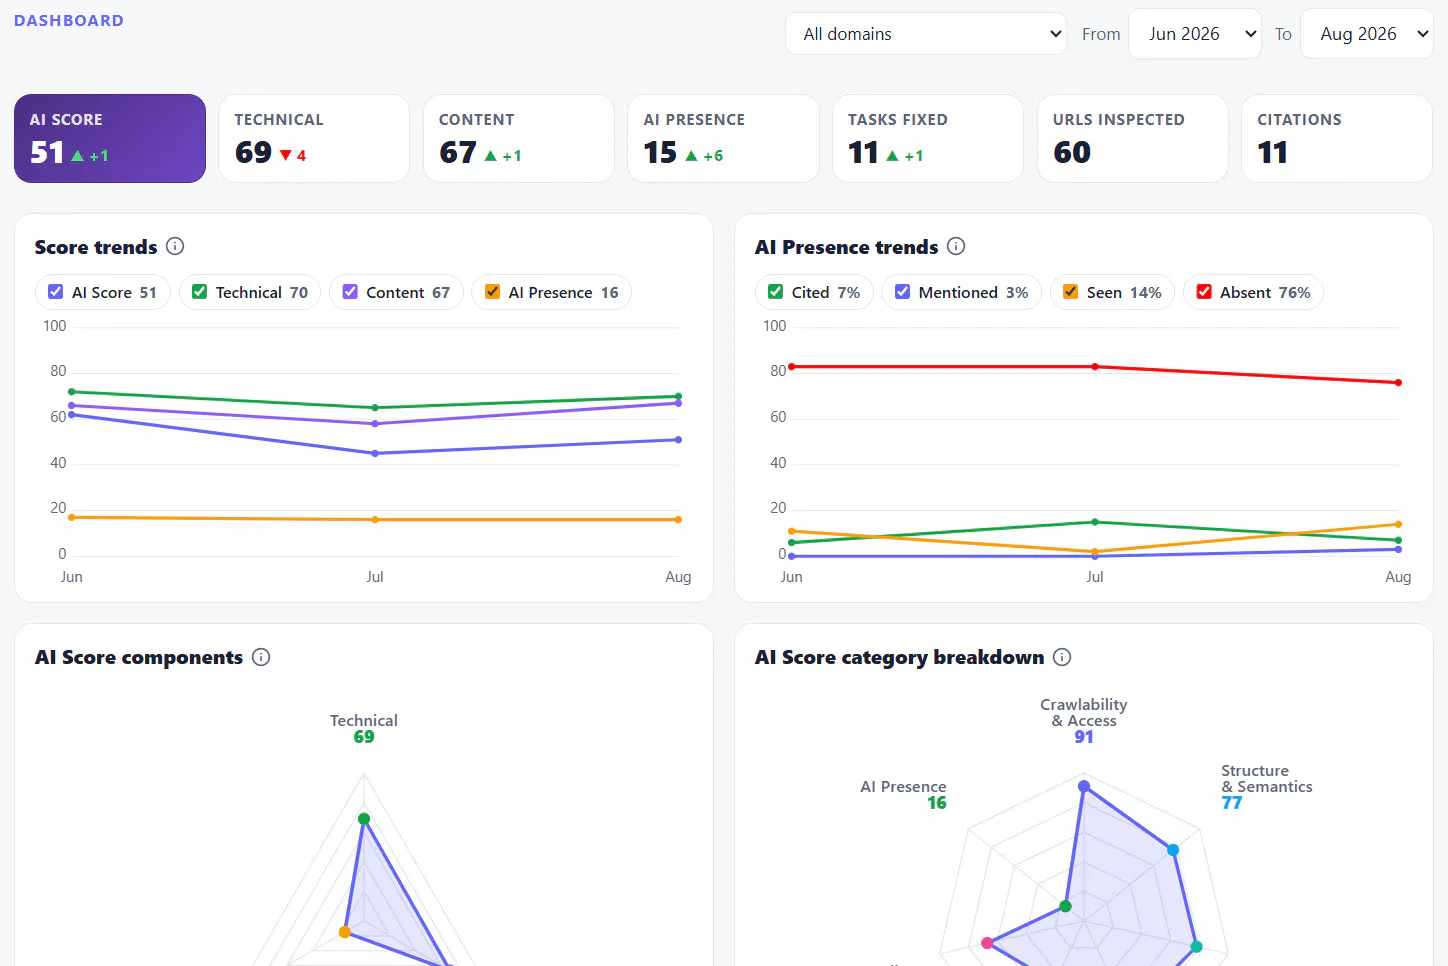The height and width of the screenshot is (966, 1448).
Task: Uncheck the Content series checkbox
Action: coord(350,292)
